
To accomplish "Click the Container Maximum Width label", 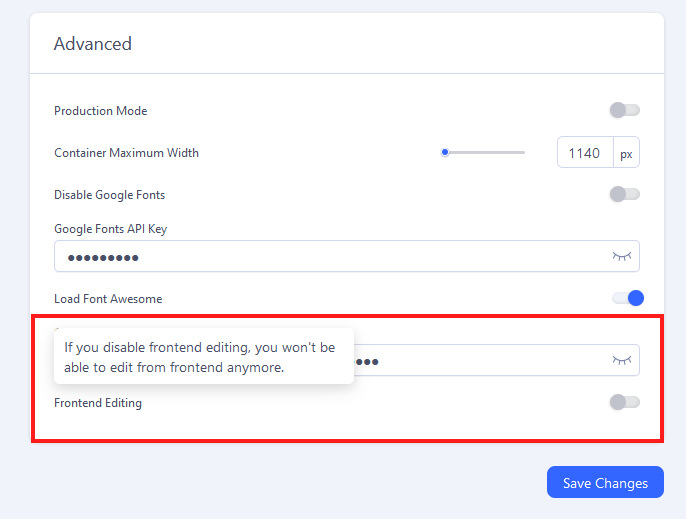I will click(126, 153).
